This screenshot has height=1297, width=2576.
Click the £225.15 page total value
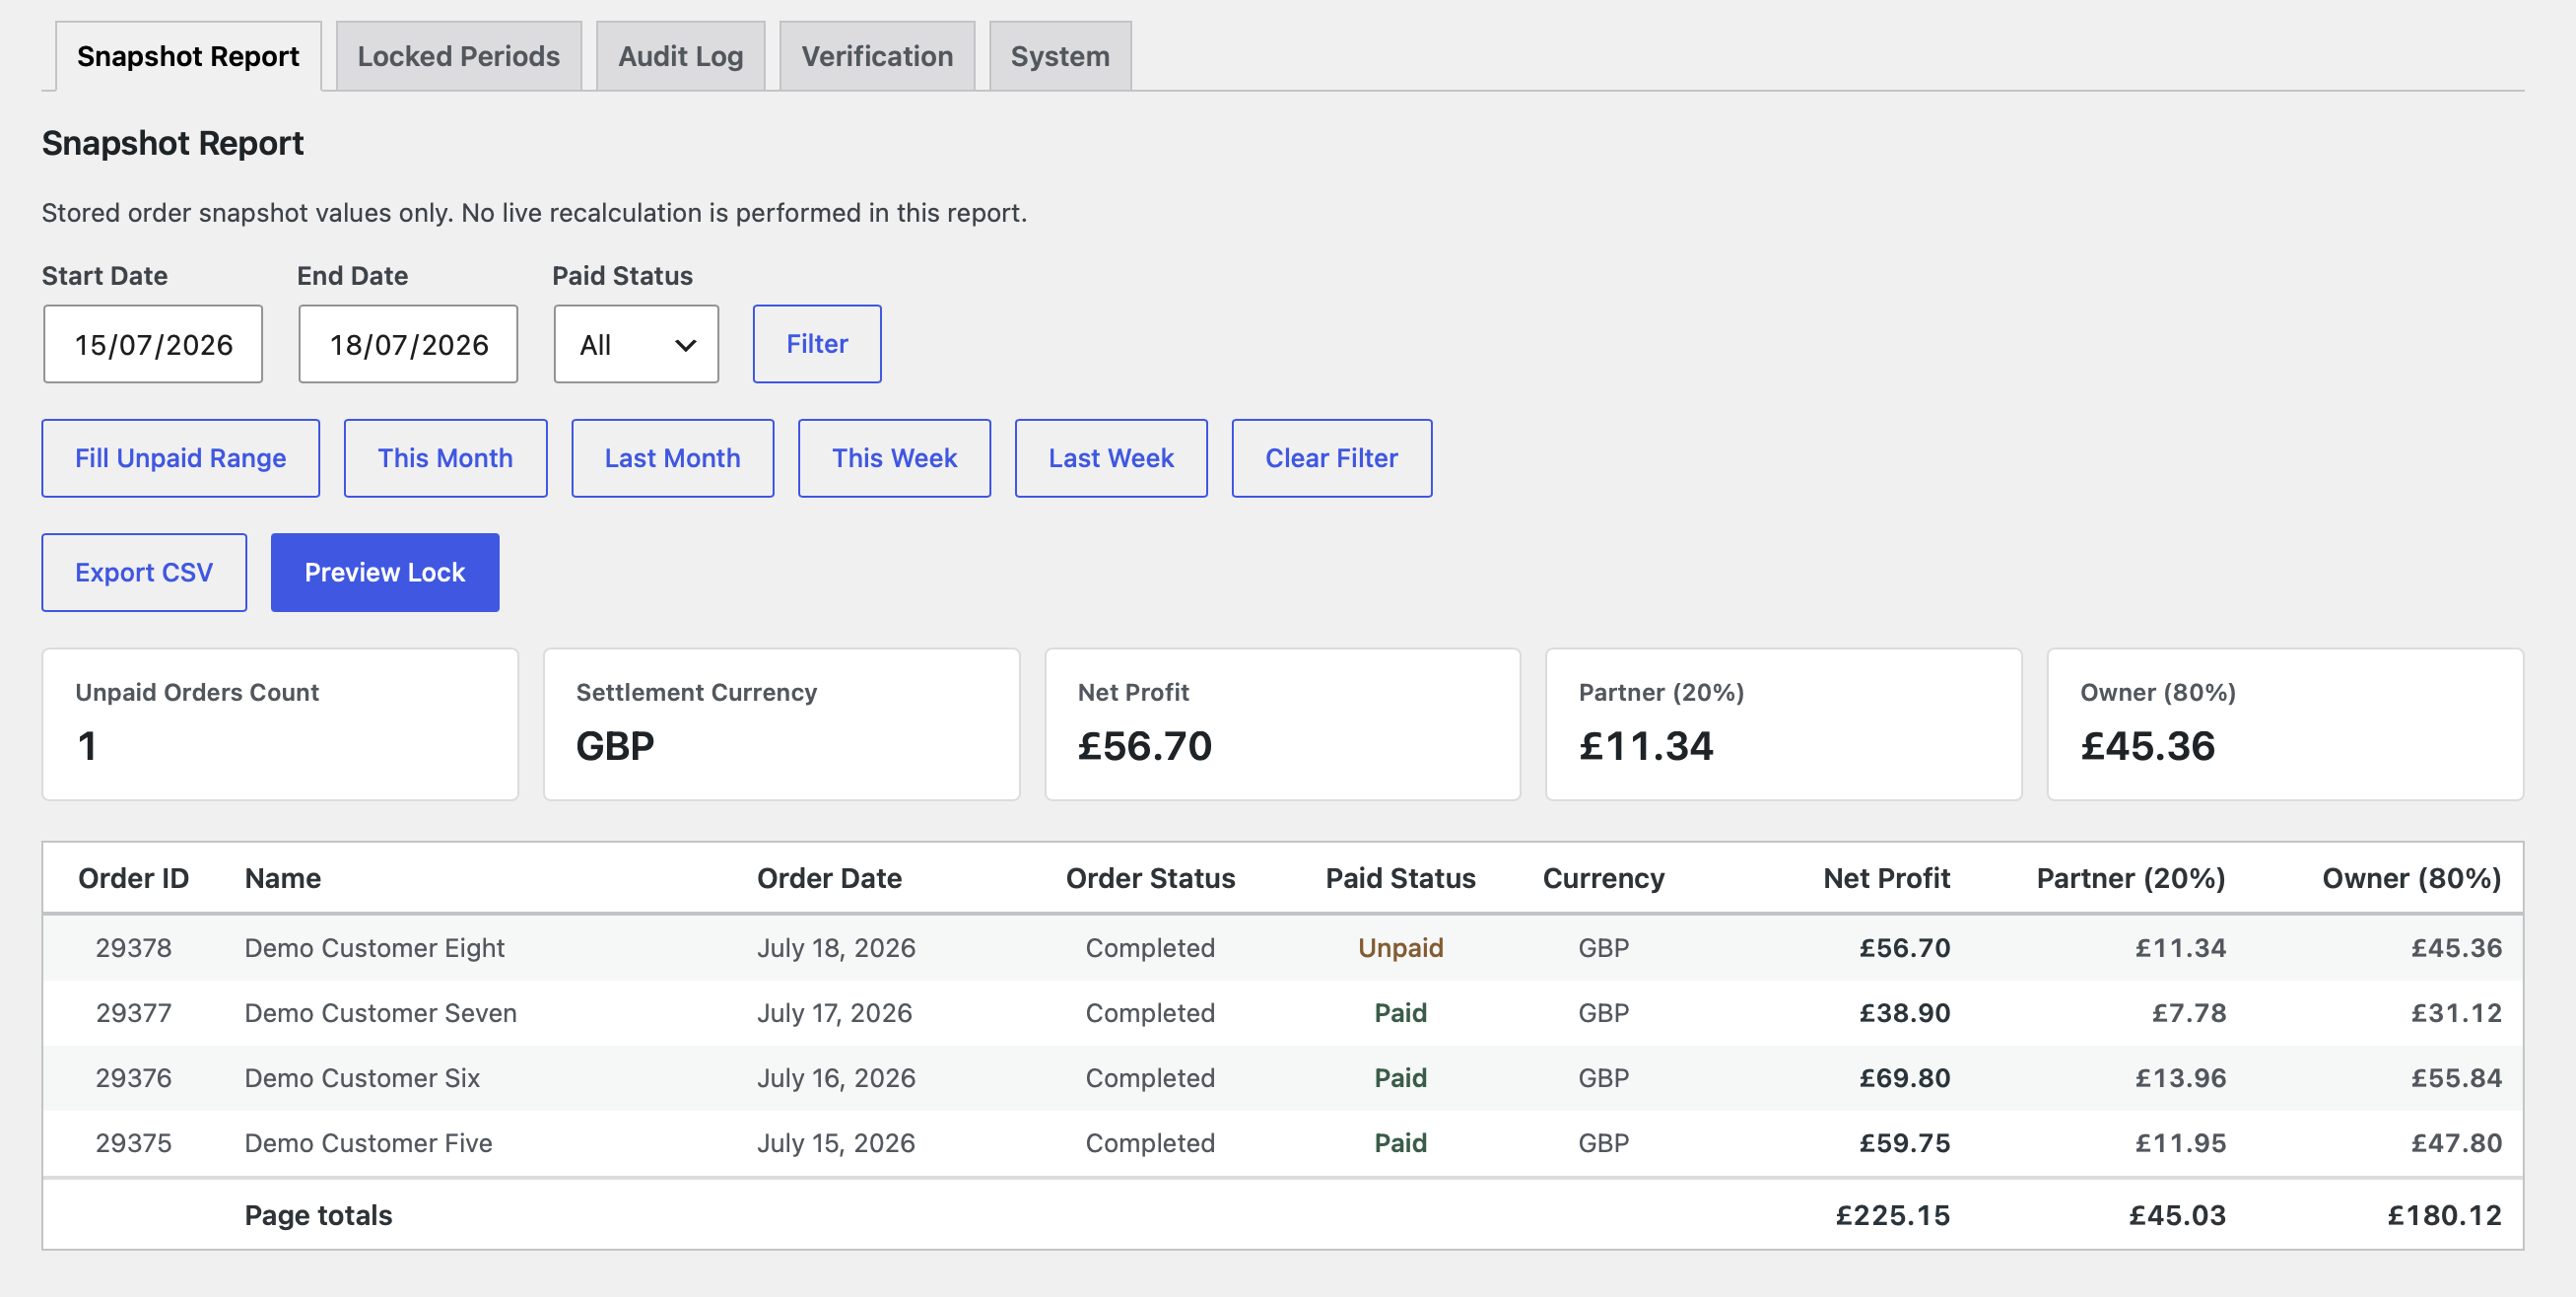(1892, 1214)
